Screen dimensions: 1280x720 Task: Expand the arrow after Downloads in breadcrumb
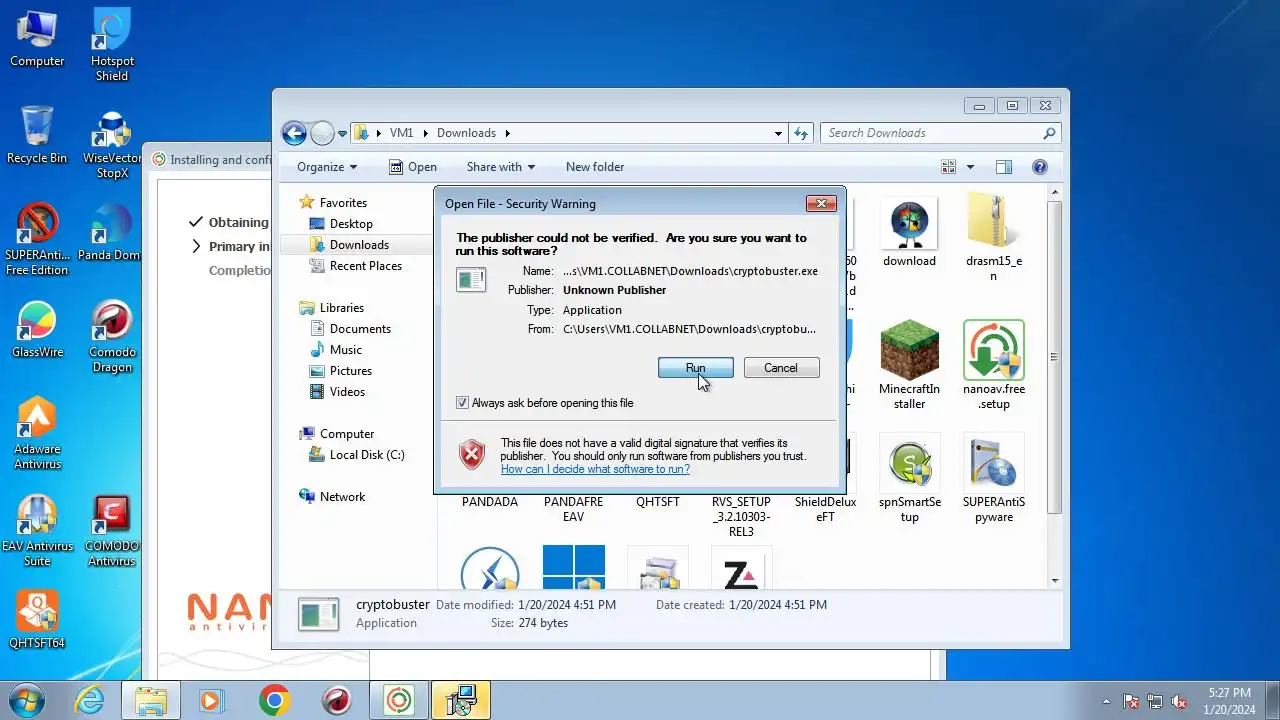tap(507, 133)
